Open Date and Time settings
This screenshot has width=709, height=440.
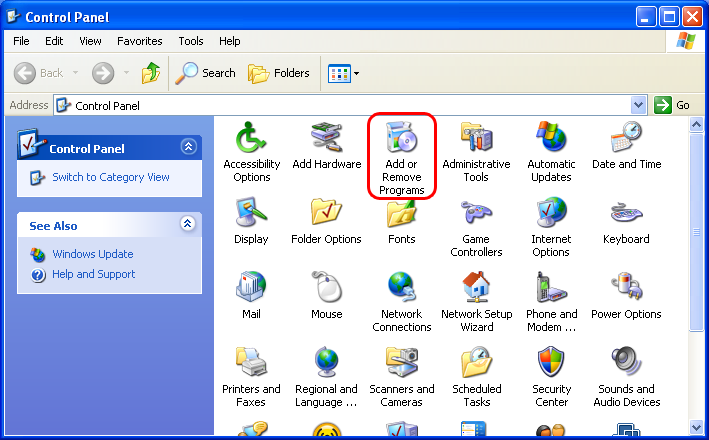point(626,146)
